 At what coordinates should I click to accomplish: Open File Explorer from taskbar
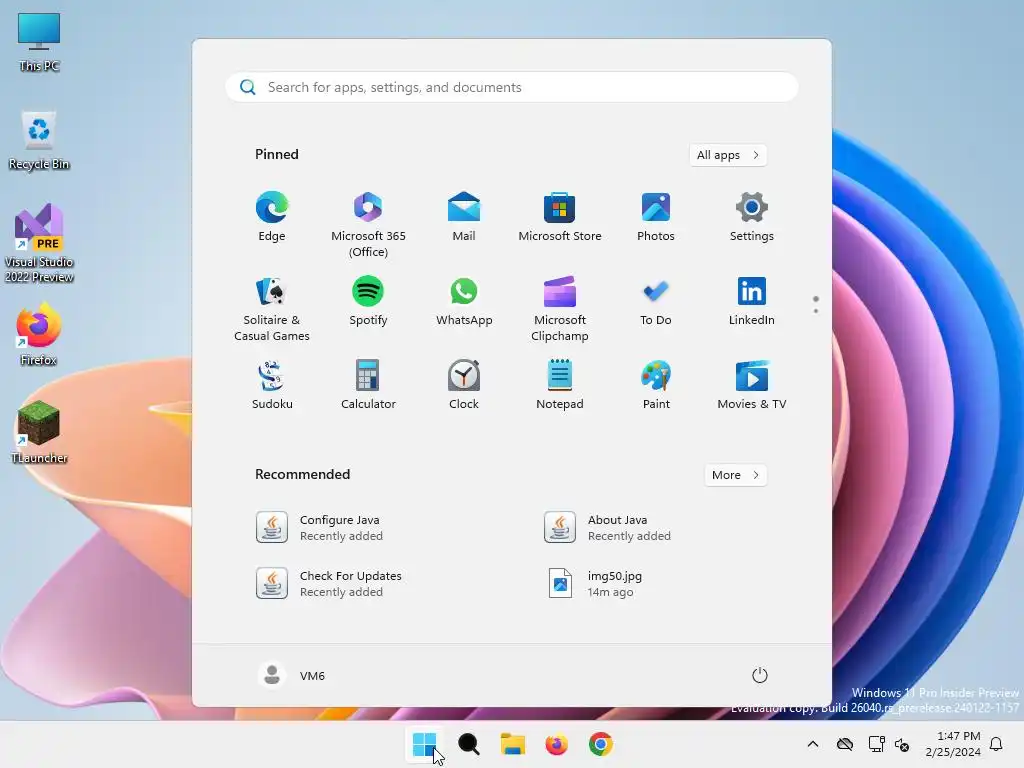(513, 744)
